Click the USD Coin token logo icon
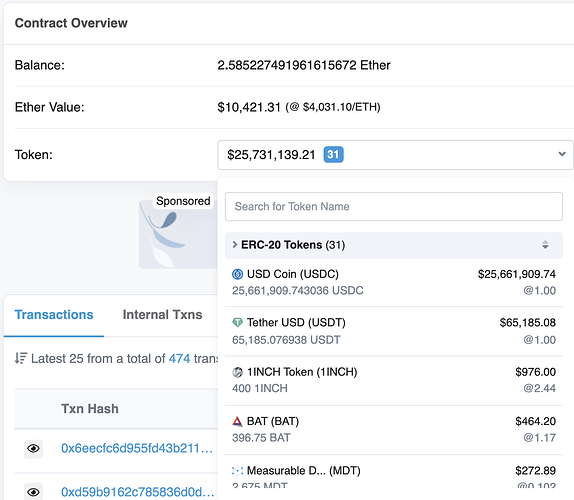574x500 pixels. point(238,274)
